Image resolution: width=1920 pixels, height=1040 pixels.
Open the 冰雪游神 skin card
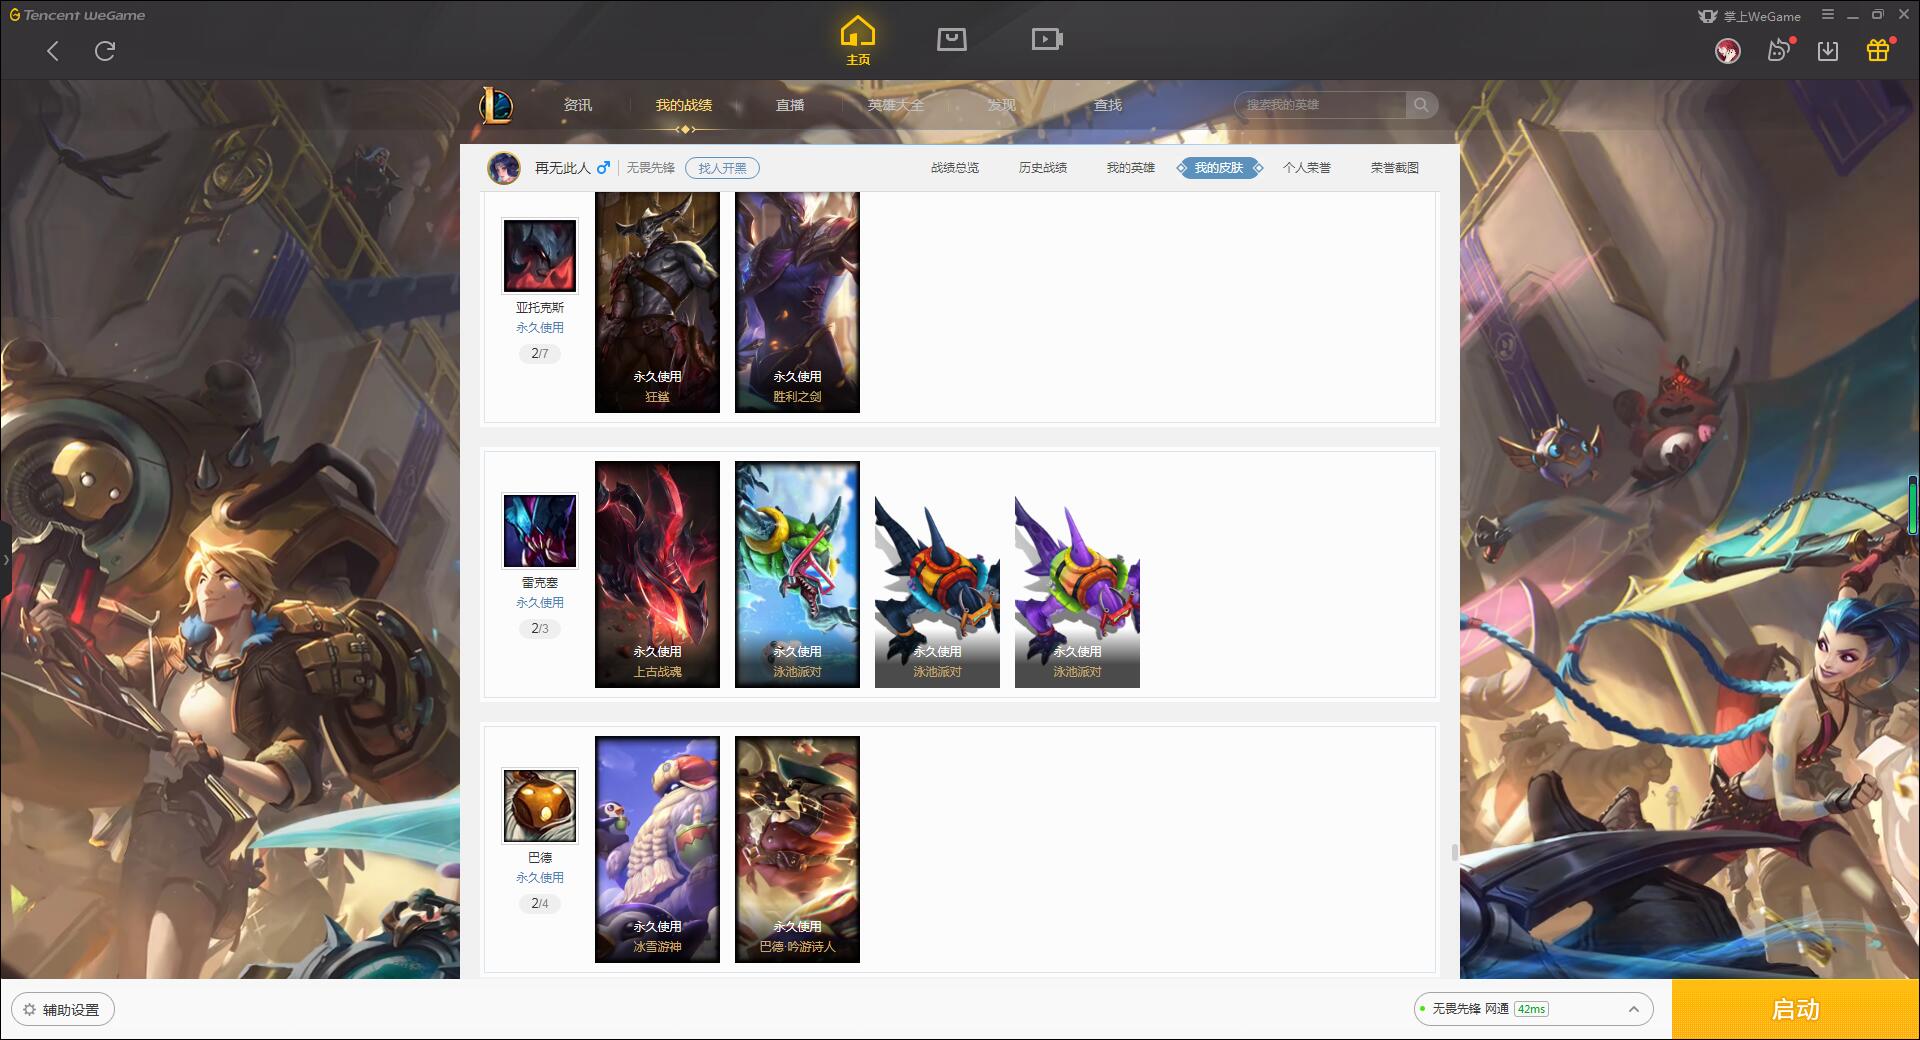(657, 849)
